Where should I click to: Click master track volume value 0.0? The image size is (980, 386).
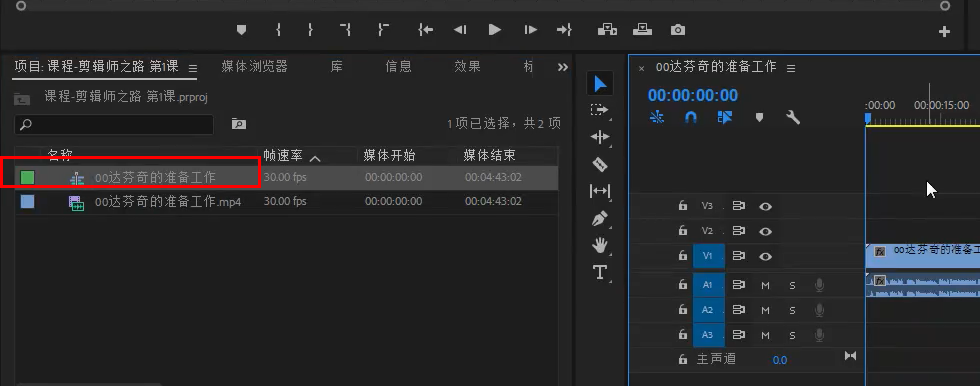pos(779,360)
